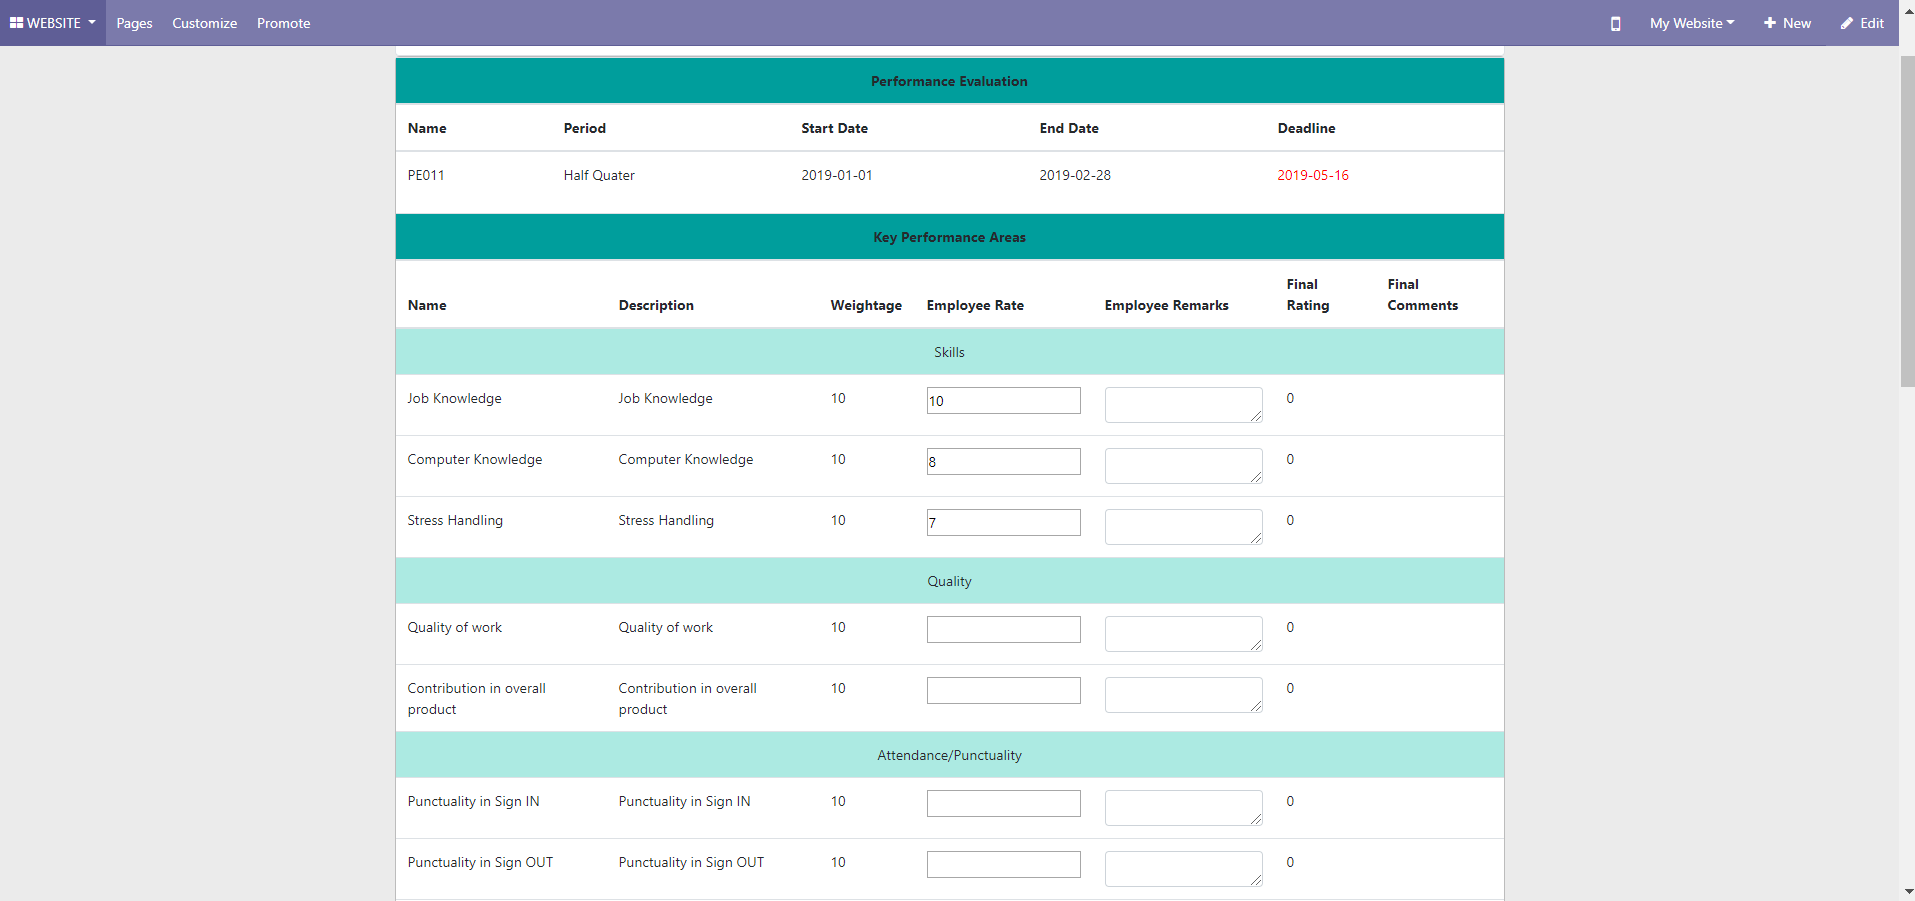Image resolution: width=1915 pixels, height=901 pixels.
Task: Click Stress Handling employee remarks textarea
Action: pyautogui.click(x=1182, y=527)
